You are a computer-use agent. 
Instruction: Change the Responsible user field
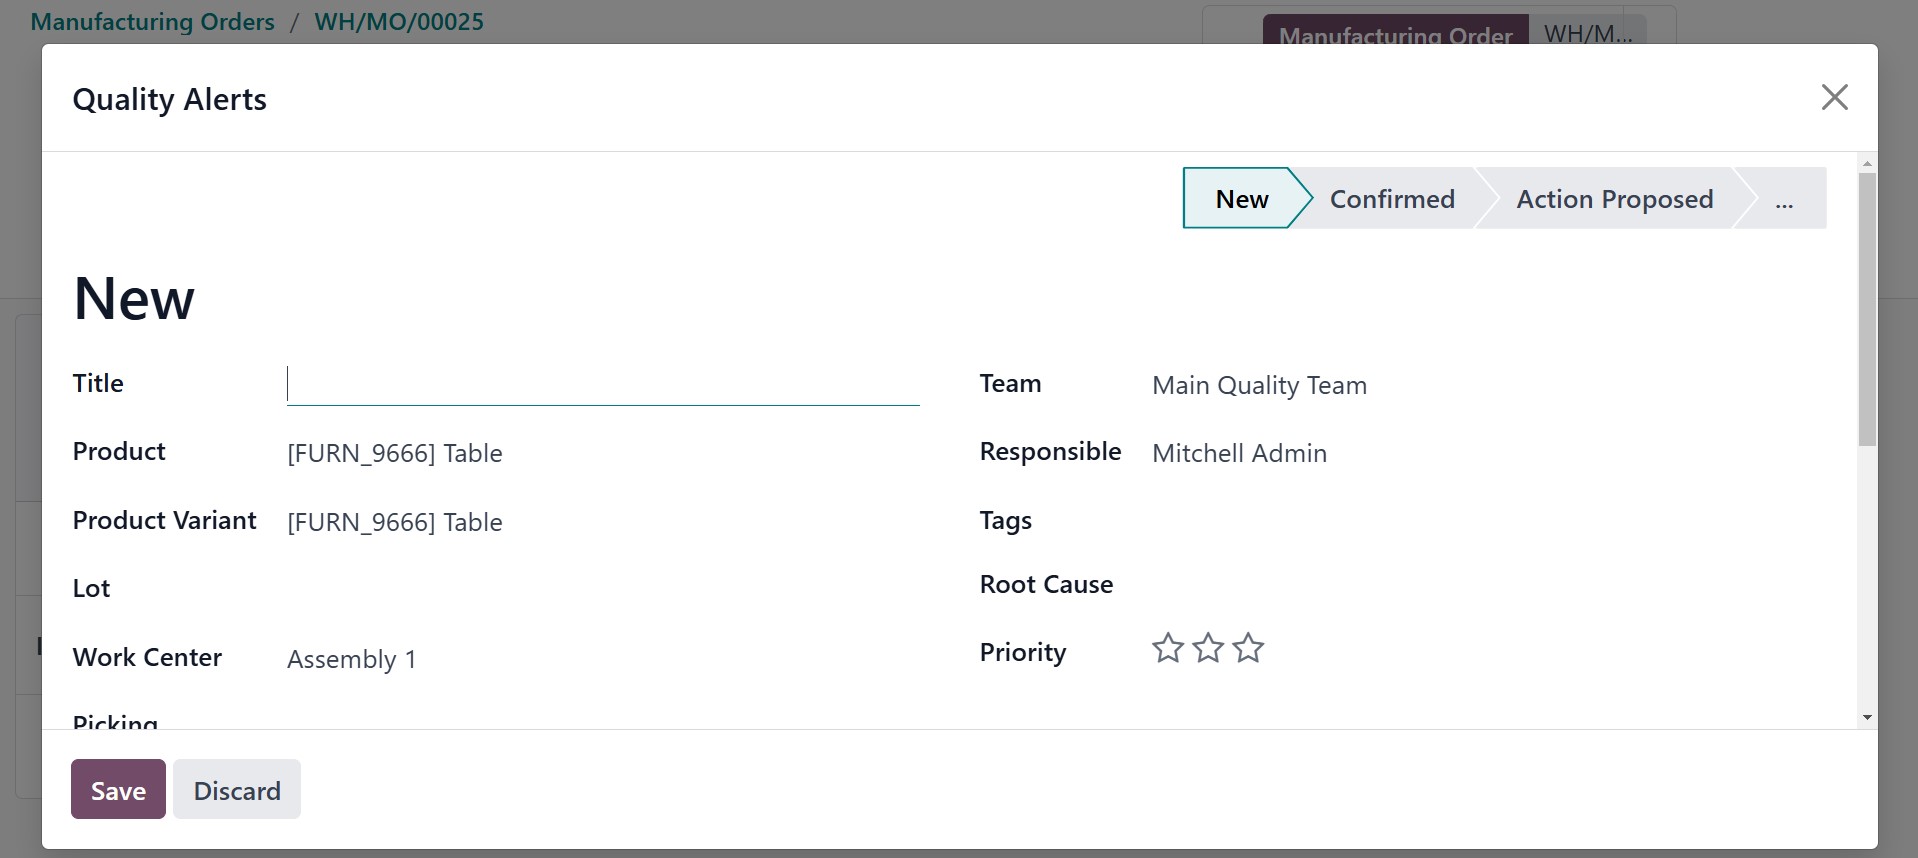(1480, 453)
